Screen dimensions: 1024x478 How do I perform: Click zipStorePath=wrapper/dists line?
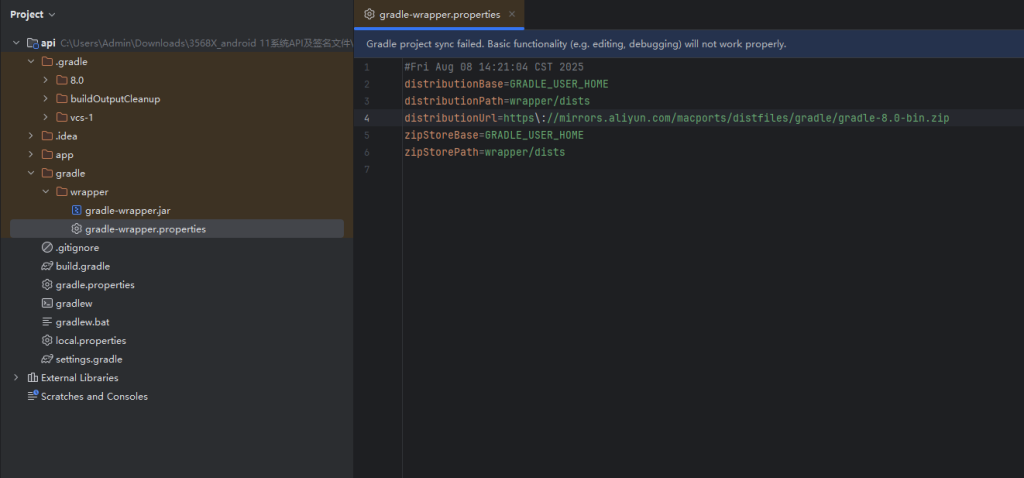485,152
